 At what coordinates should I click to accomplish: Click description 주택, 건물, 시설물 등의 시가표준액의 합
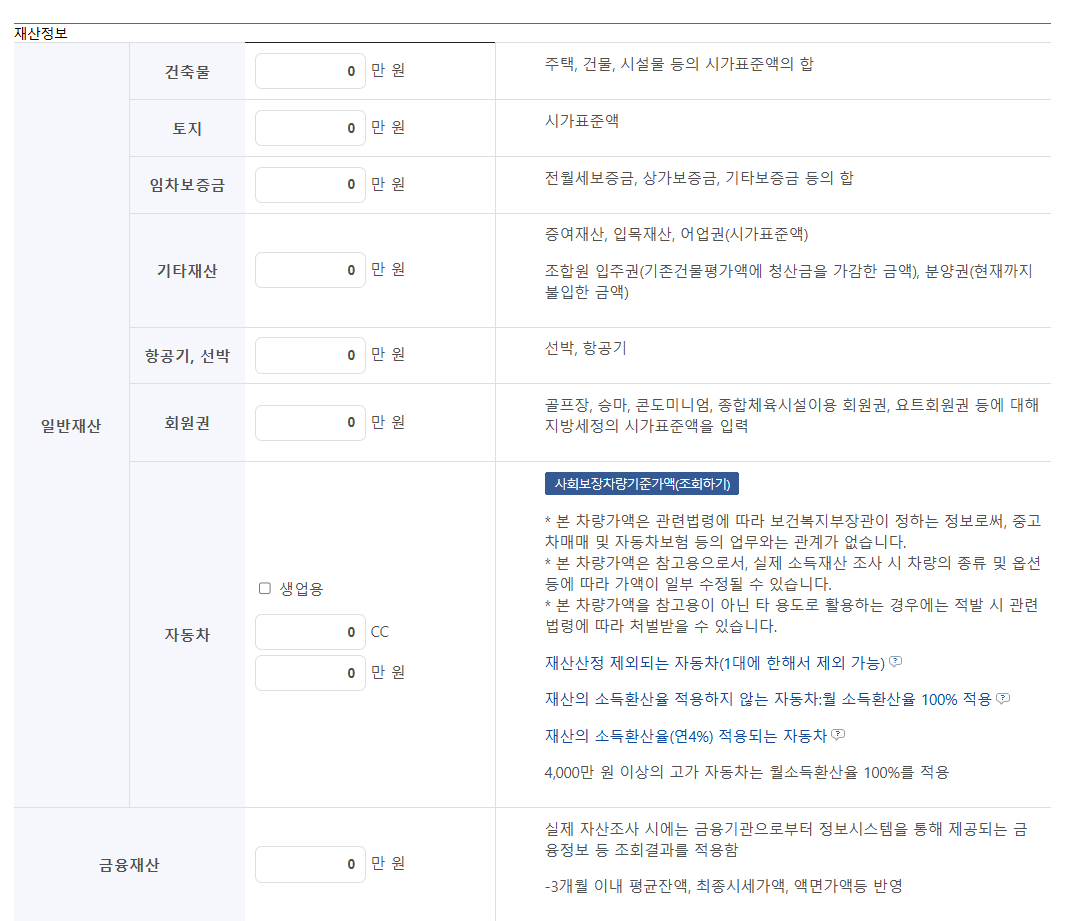click(x=679, y=64)
